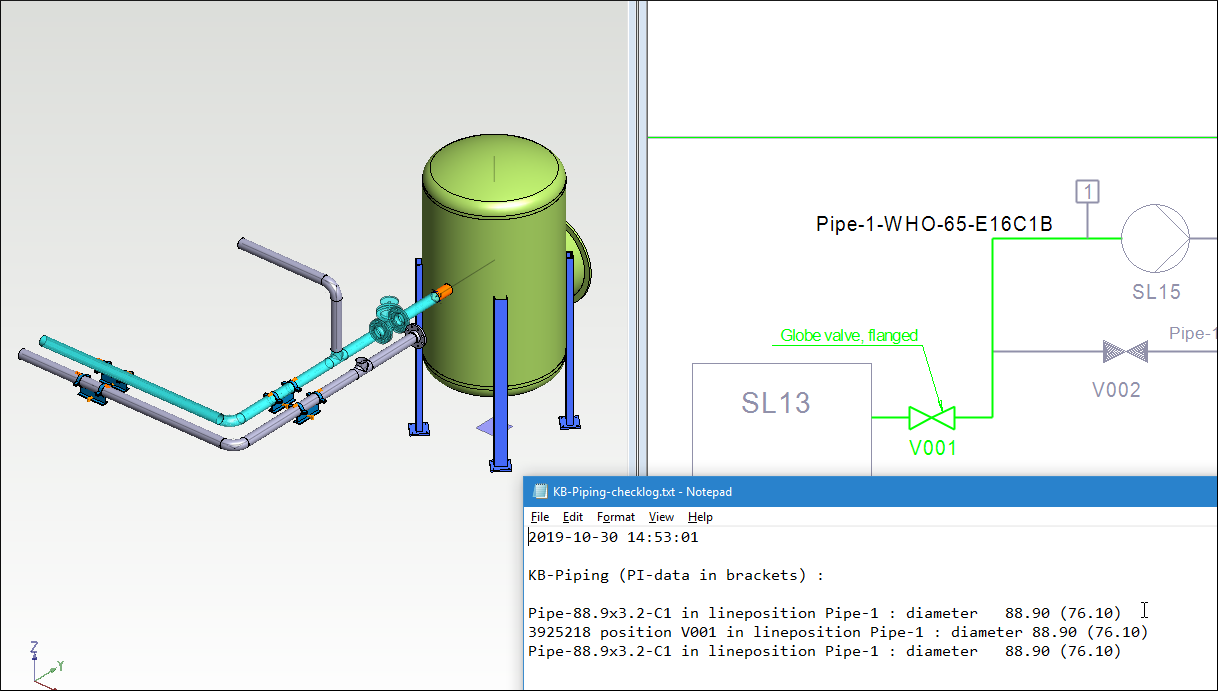The width and height of the screenshot is (1218, 691).
Task: Open the View menu in Notepad
Action: click(x=661, y=517)
